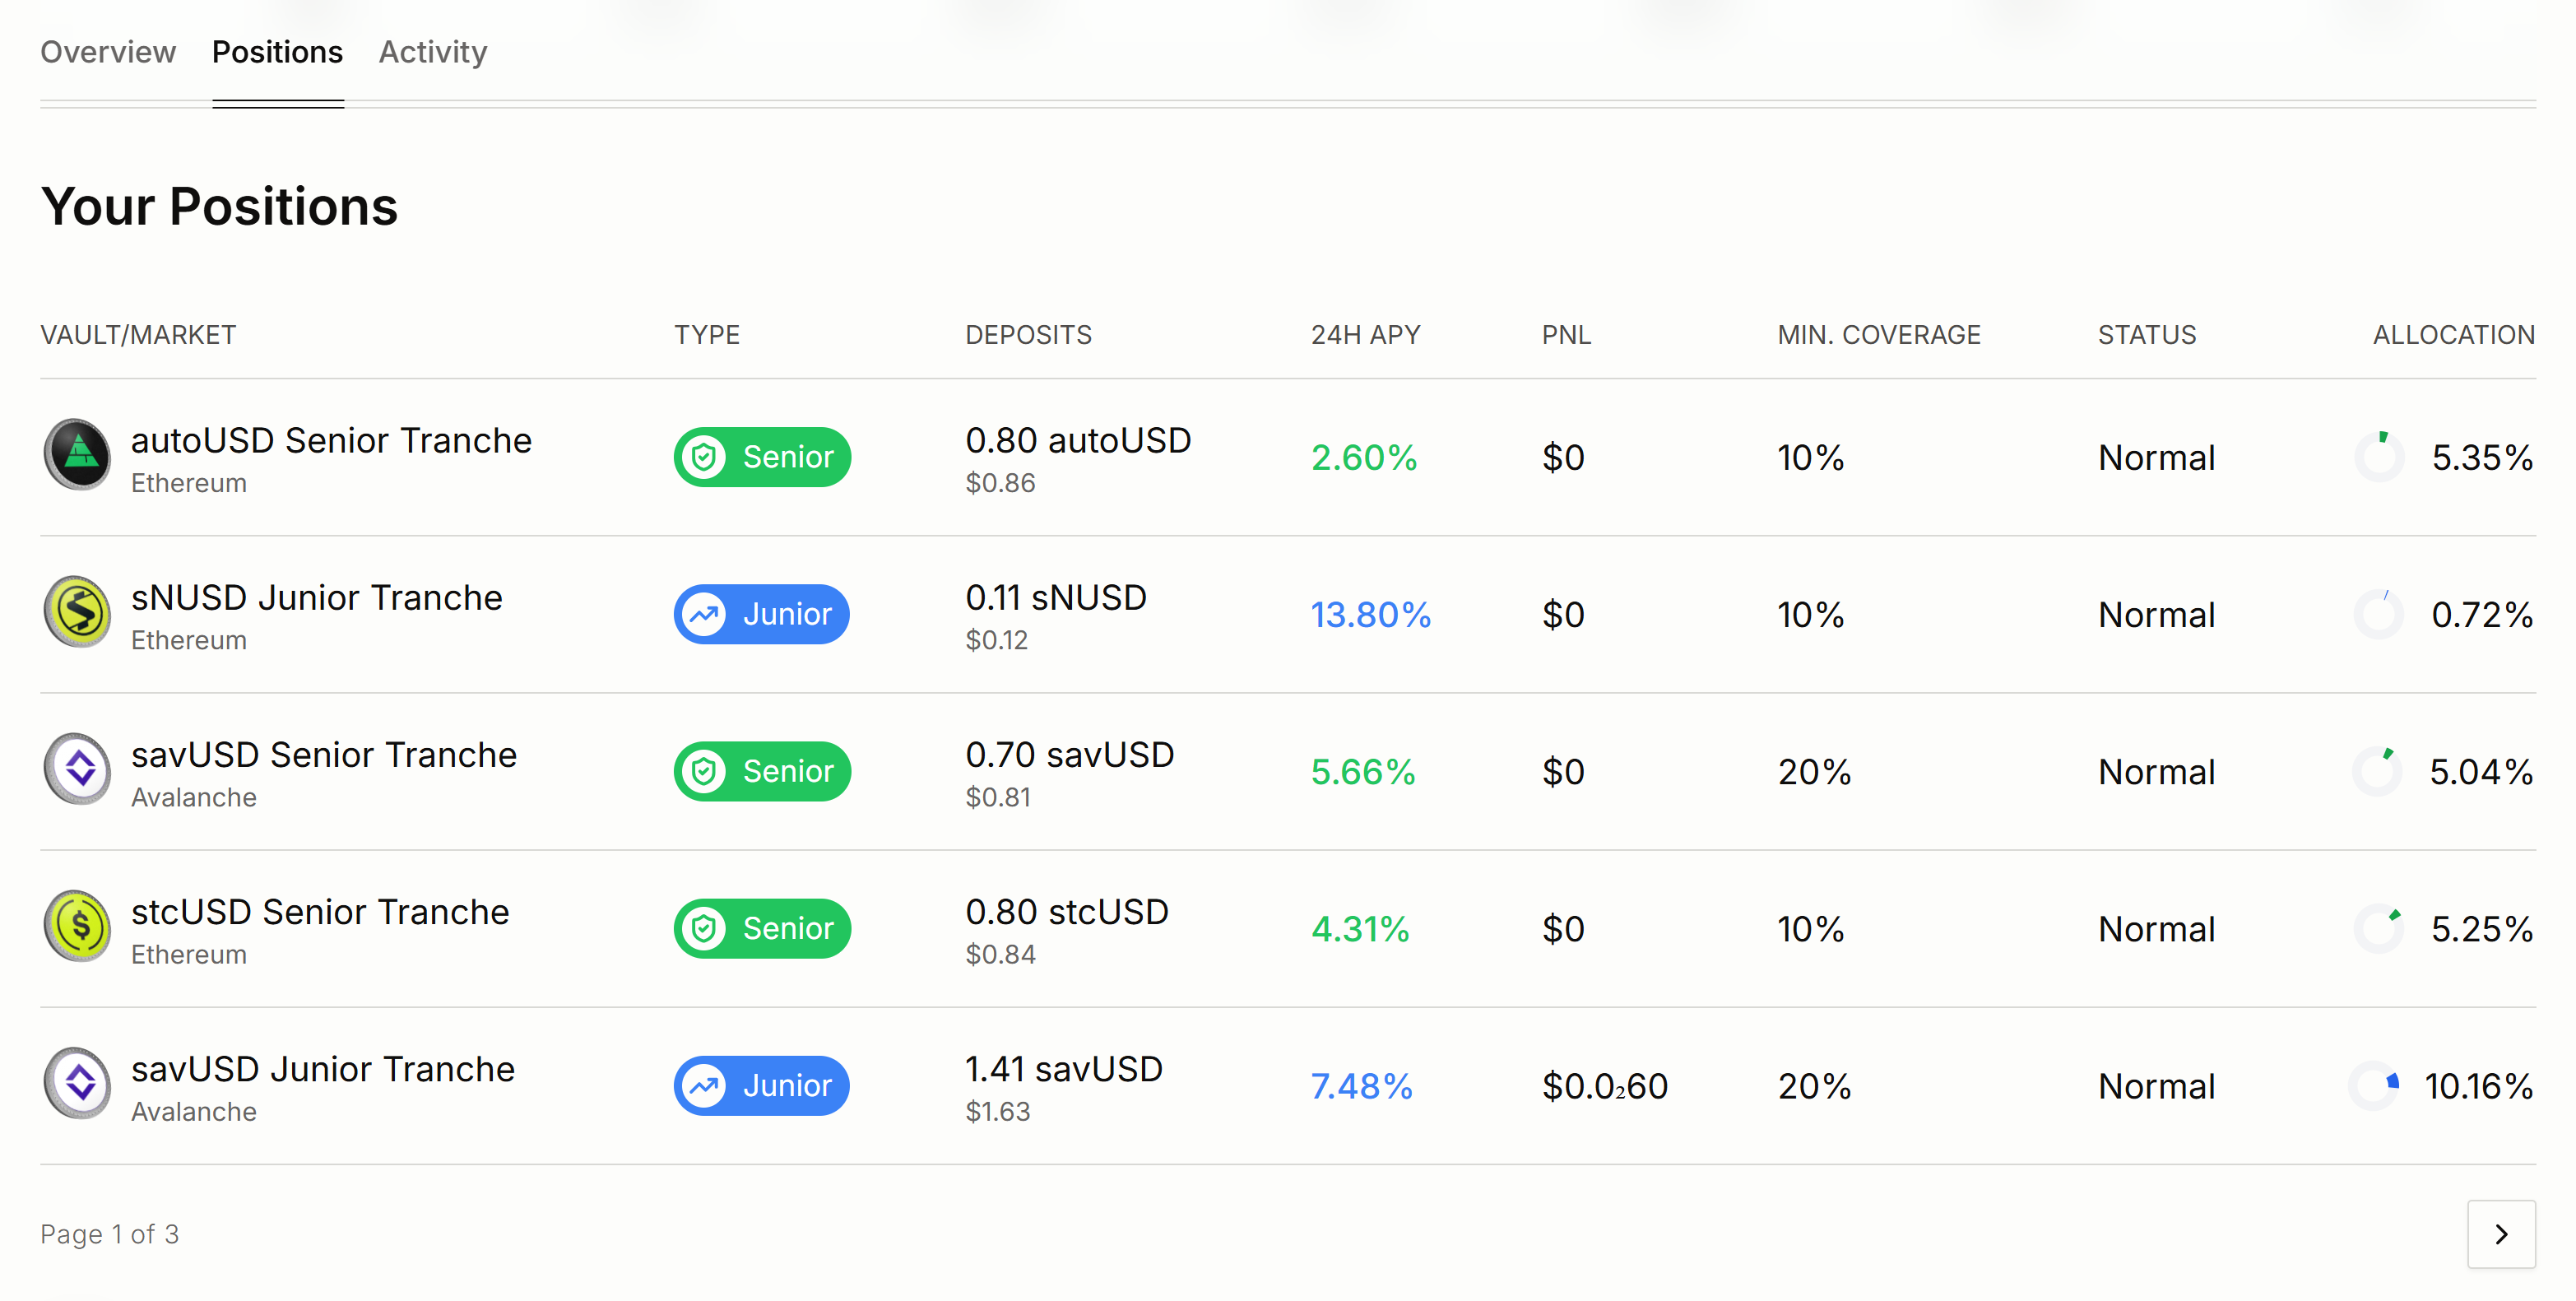
Task: Open the Activity tab
Action: [x=433, y=52]
